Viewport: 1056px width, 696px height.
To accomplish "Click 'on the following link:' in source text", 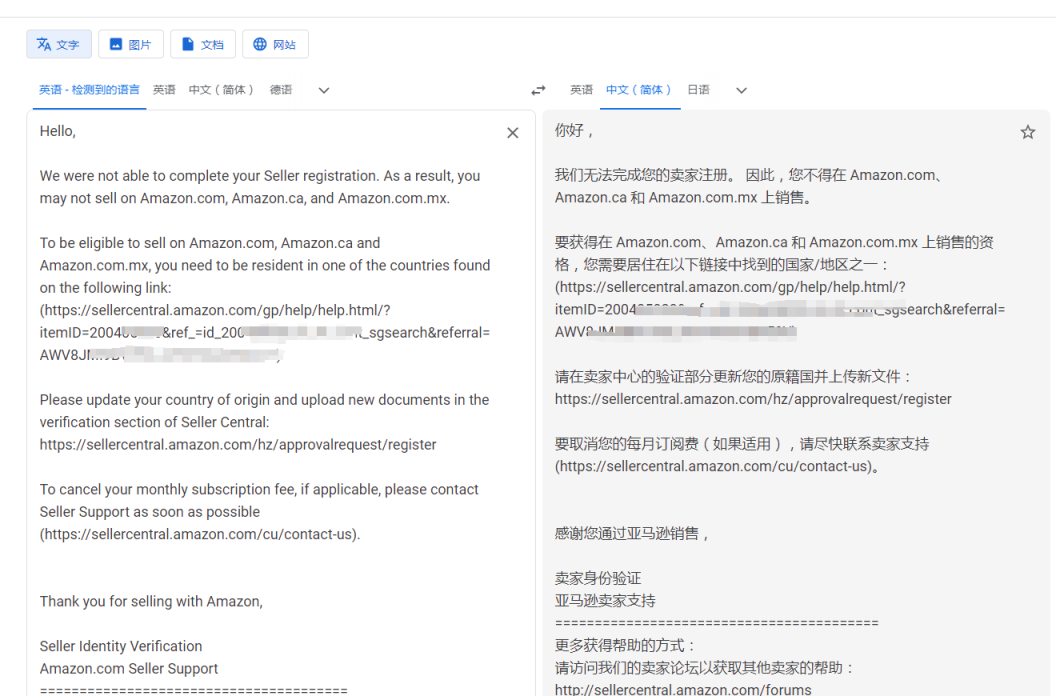I will (x=106, y=288).
